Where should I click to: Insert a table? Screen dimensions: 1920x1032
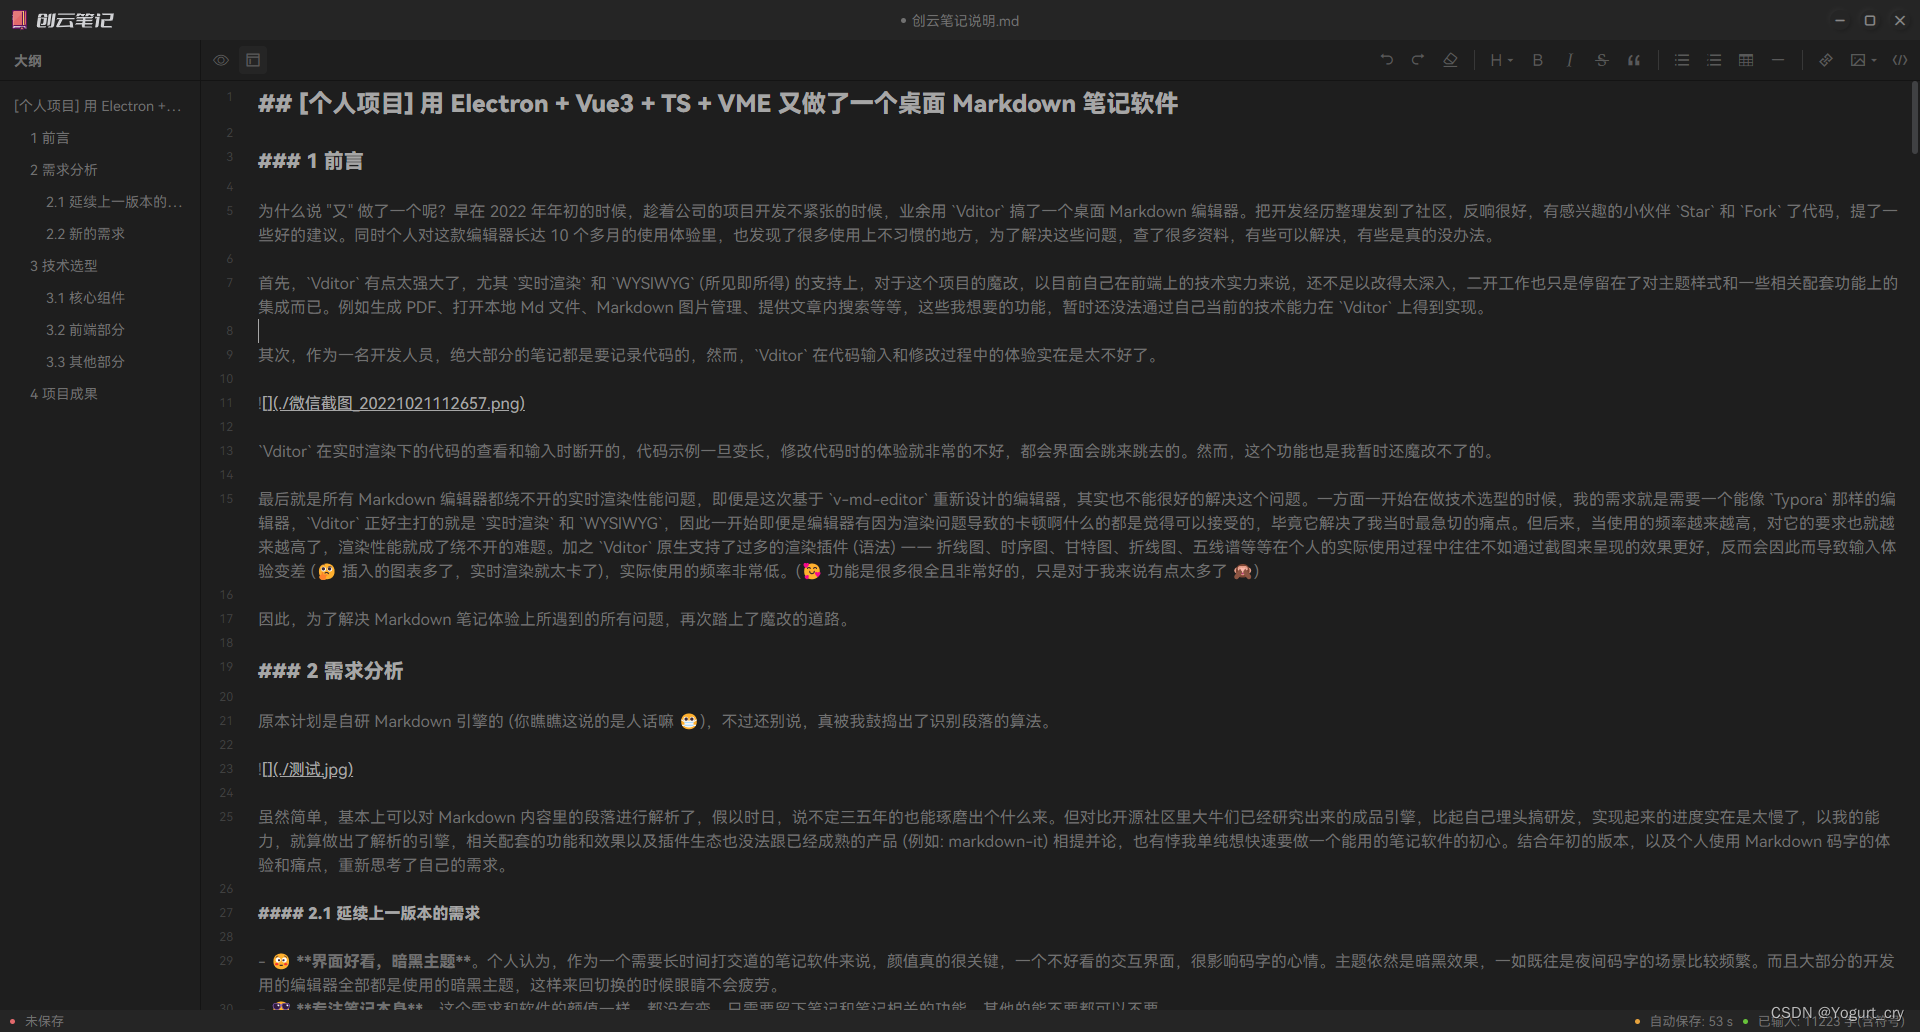click(x=1745, y=60)
